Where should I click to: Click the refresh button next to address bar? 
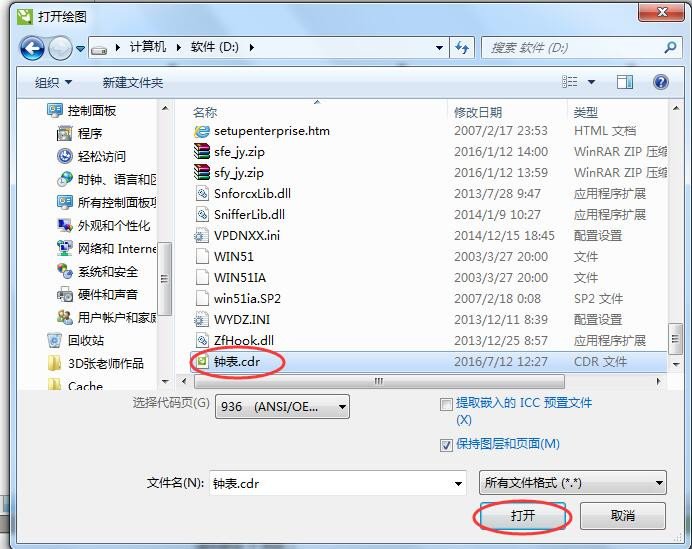(462, 47)
